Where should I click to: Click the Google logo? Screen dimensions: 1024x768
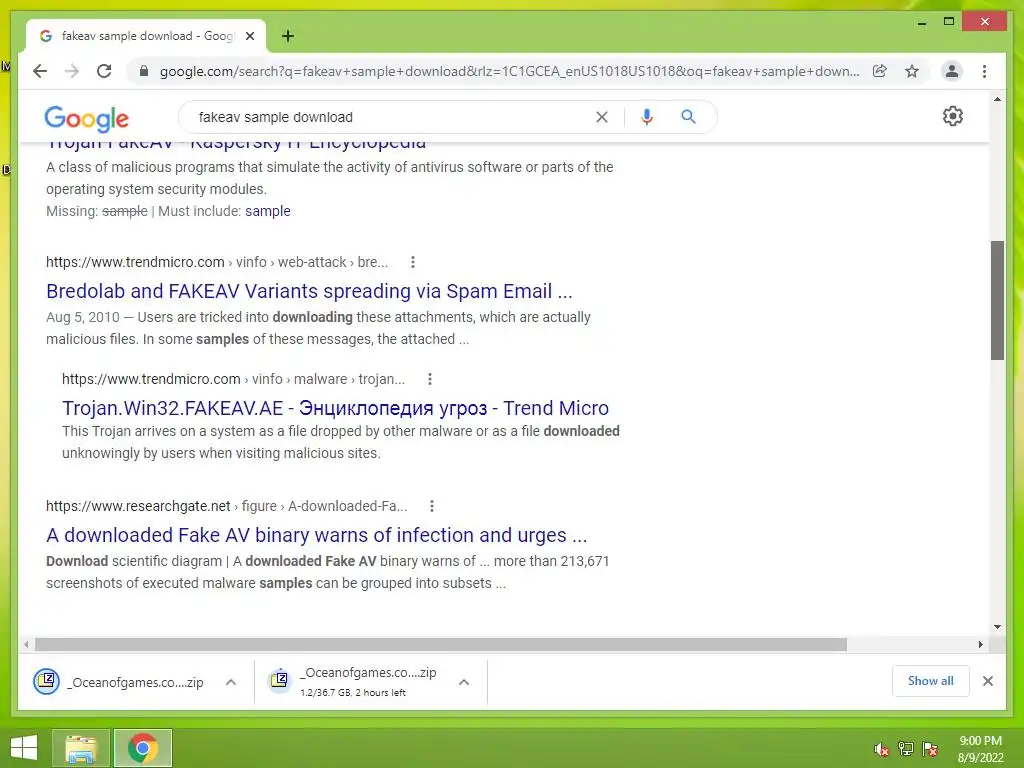coord(86,118)
